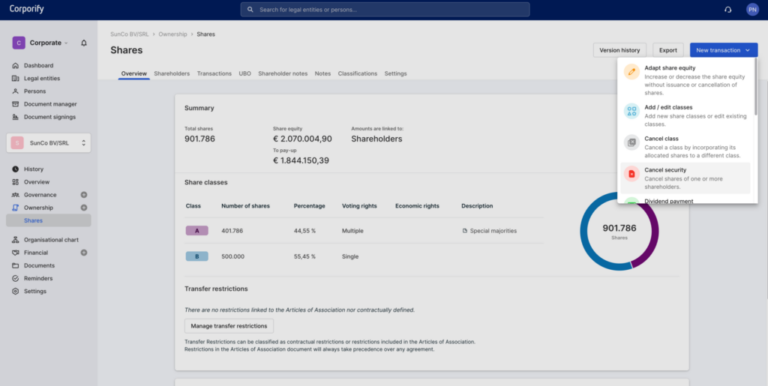The height and width of the screenshot is (386, 768).
Task: Click Manage transfer restrictions button
Action: pos(229,326)
